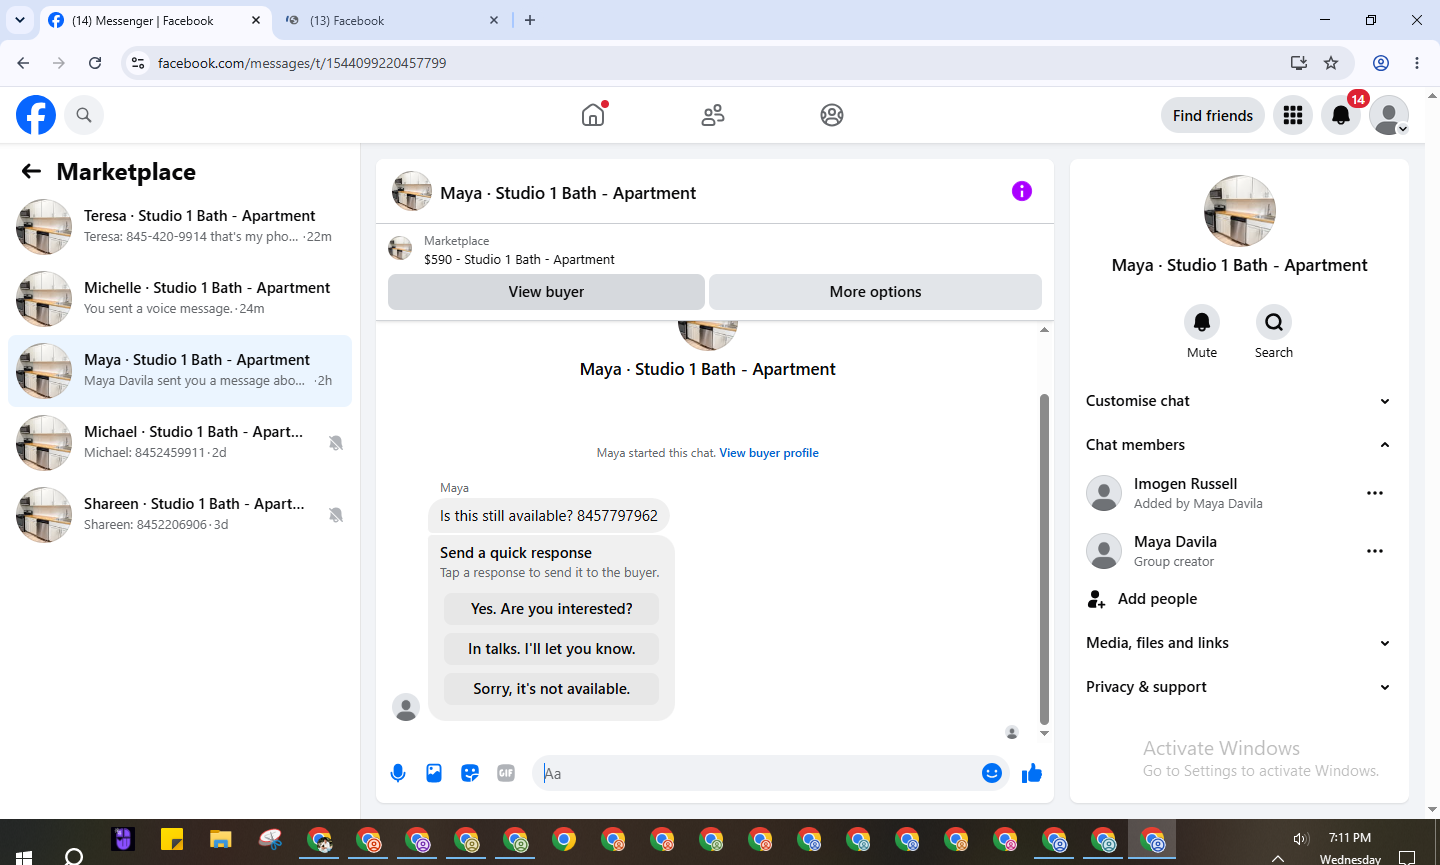Bookmark this page with the star
The width and height of the screenshot is (1440, 865).
[1331, 63]
